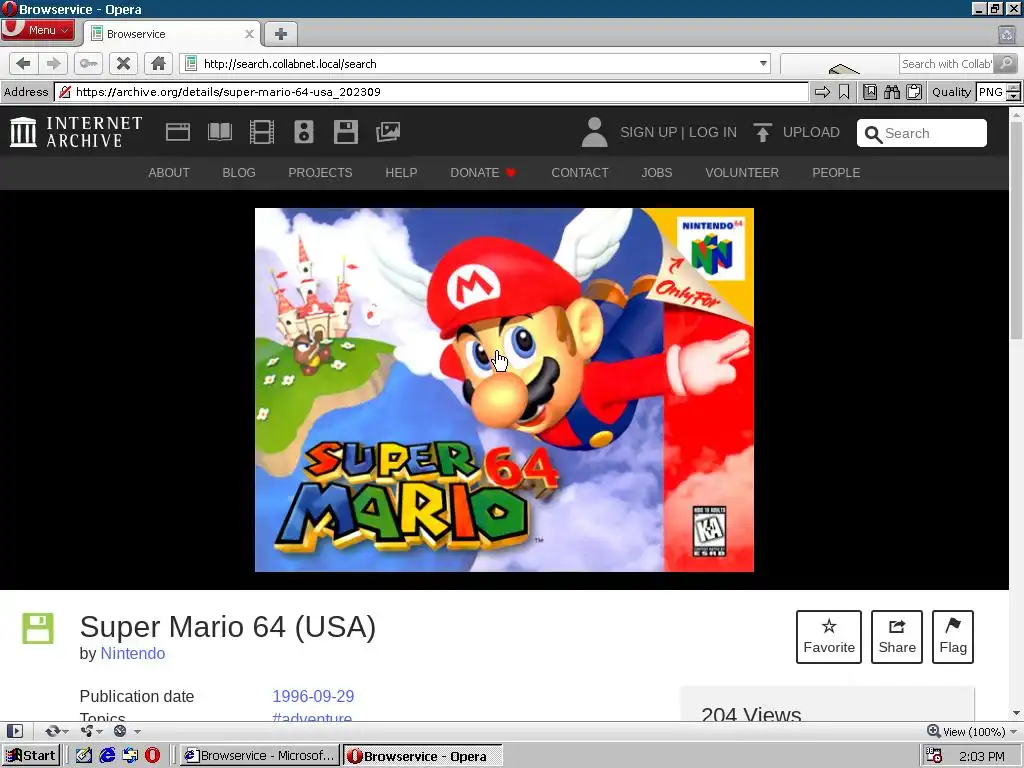The width and height of the screenshot is (1024, 768).
Task: Click the closed tabs trash icon
Action: pyautogui.click(x=1006, y=35)
